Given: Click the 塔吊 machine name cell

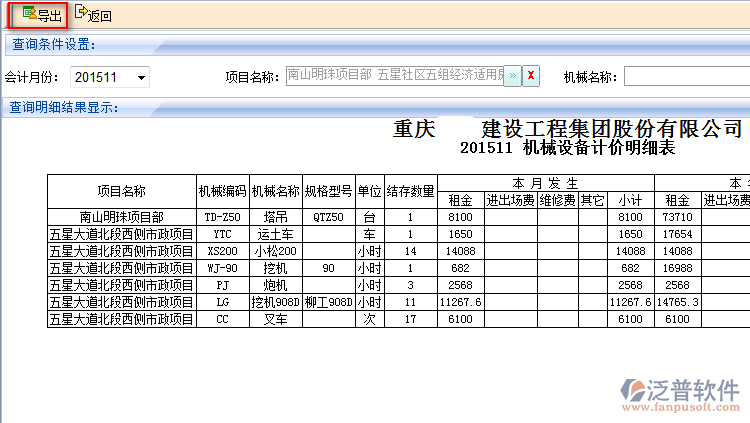Looking at the screenshot, I should [275, 217].
